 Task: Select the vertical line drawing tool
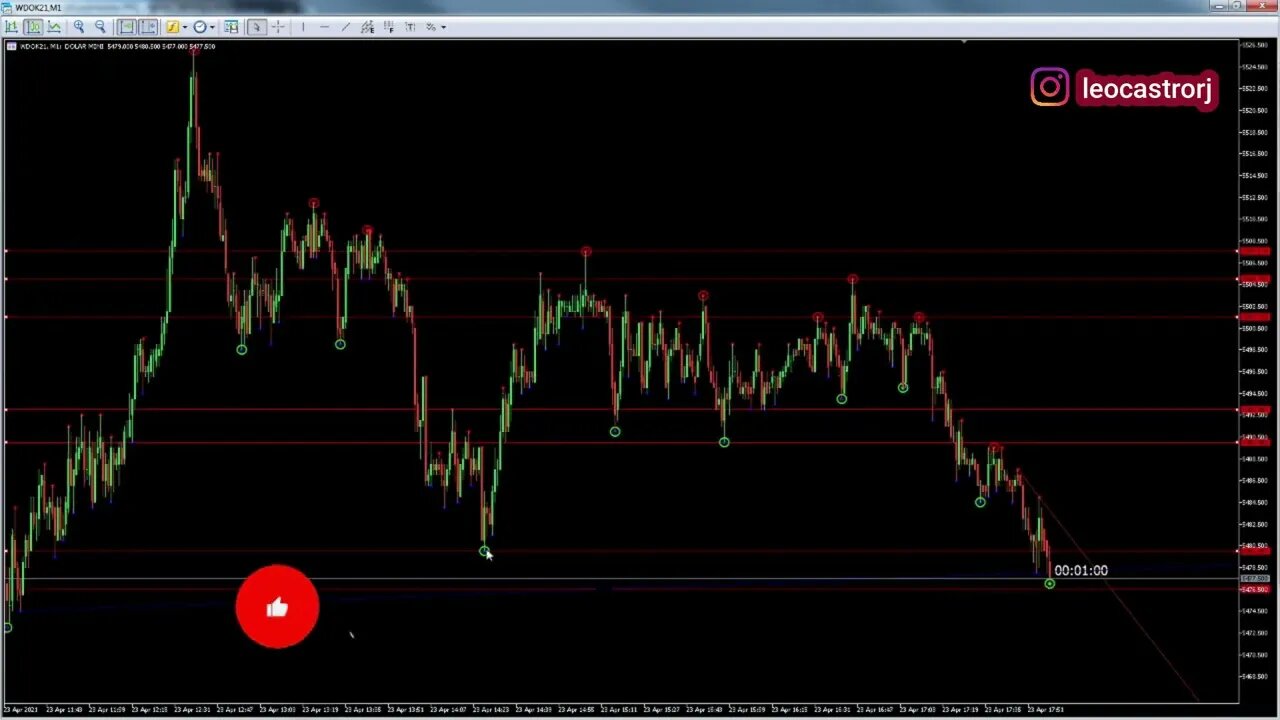(x=303, y=27)
